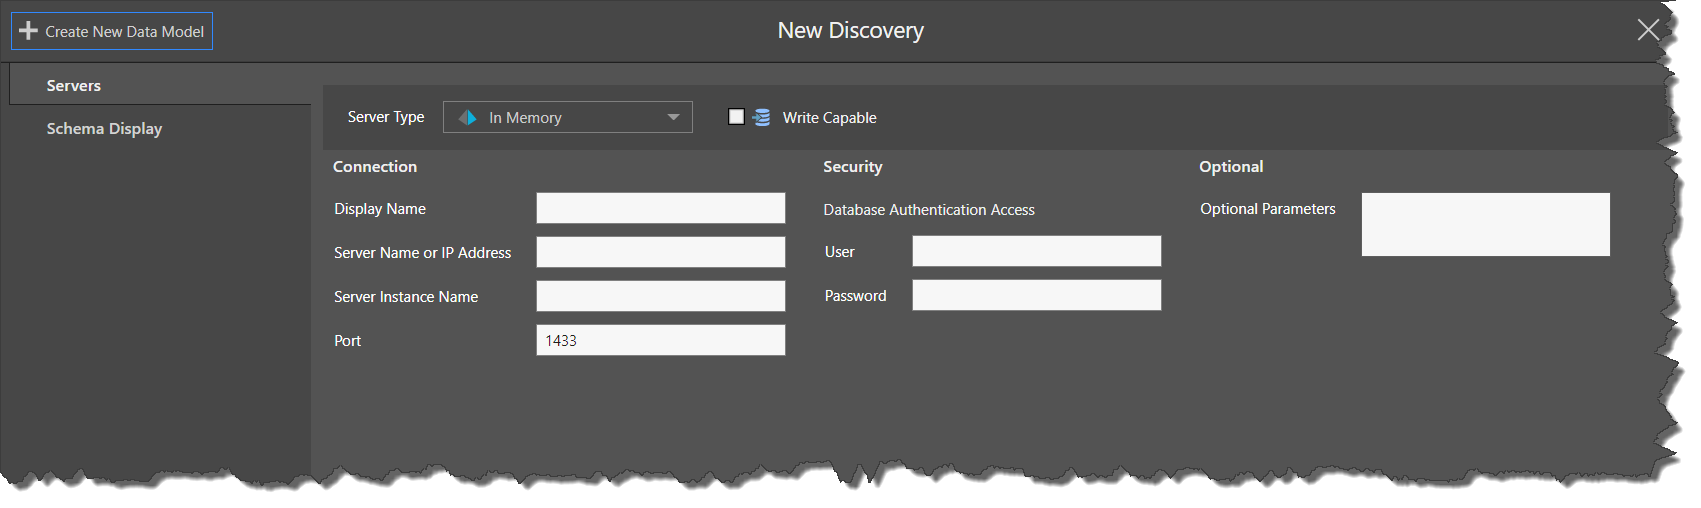Enable the Write Capable checkbox
Image resolution: width=1701 pixels, height=508 pixels.
pos(737,117)
